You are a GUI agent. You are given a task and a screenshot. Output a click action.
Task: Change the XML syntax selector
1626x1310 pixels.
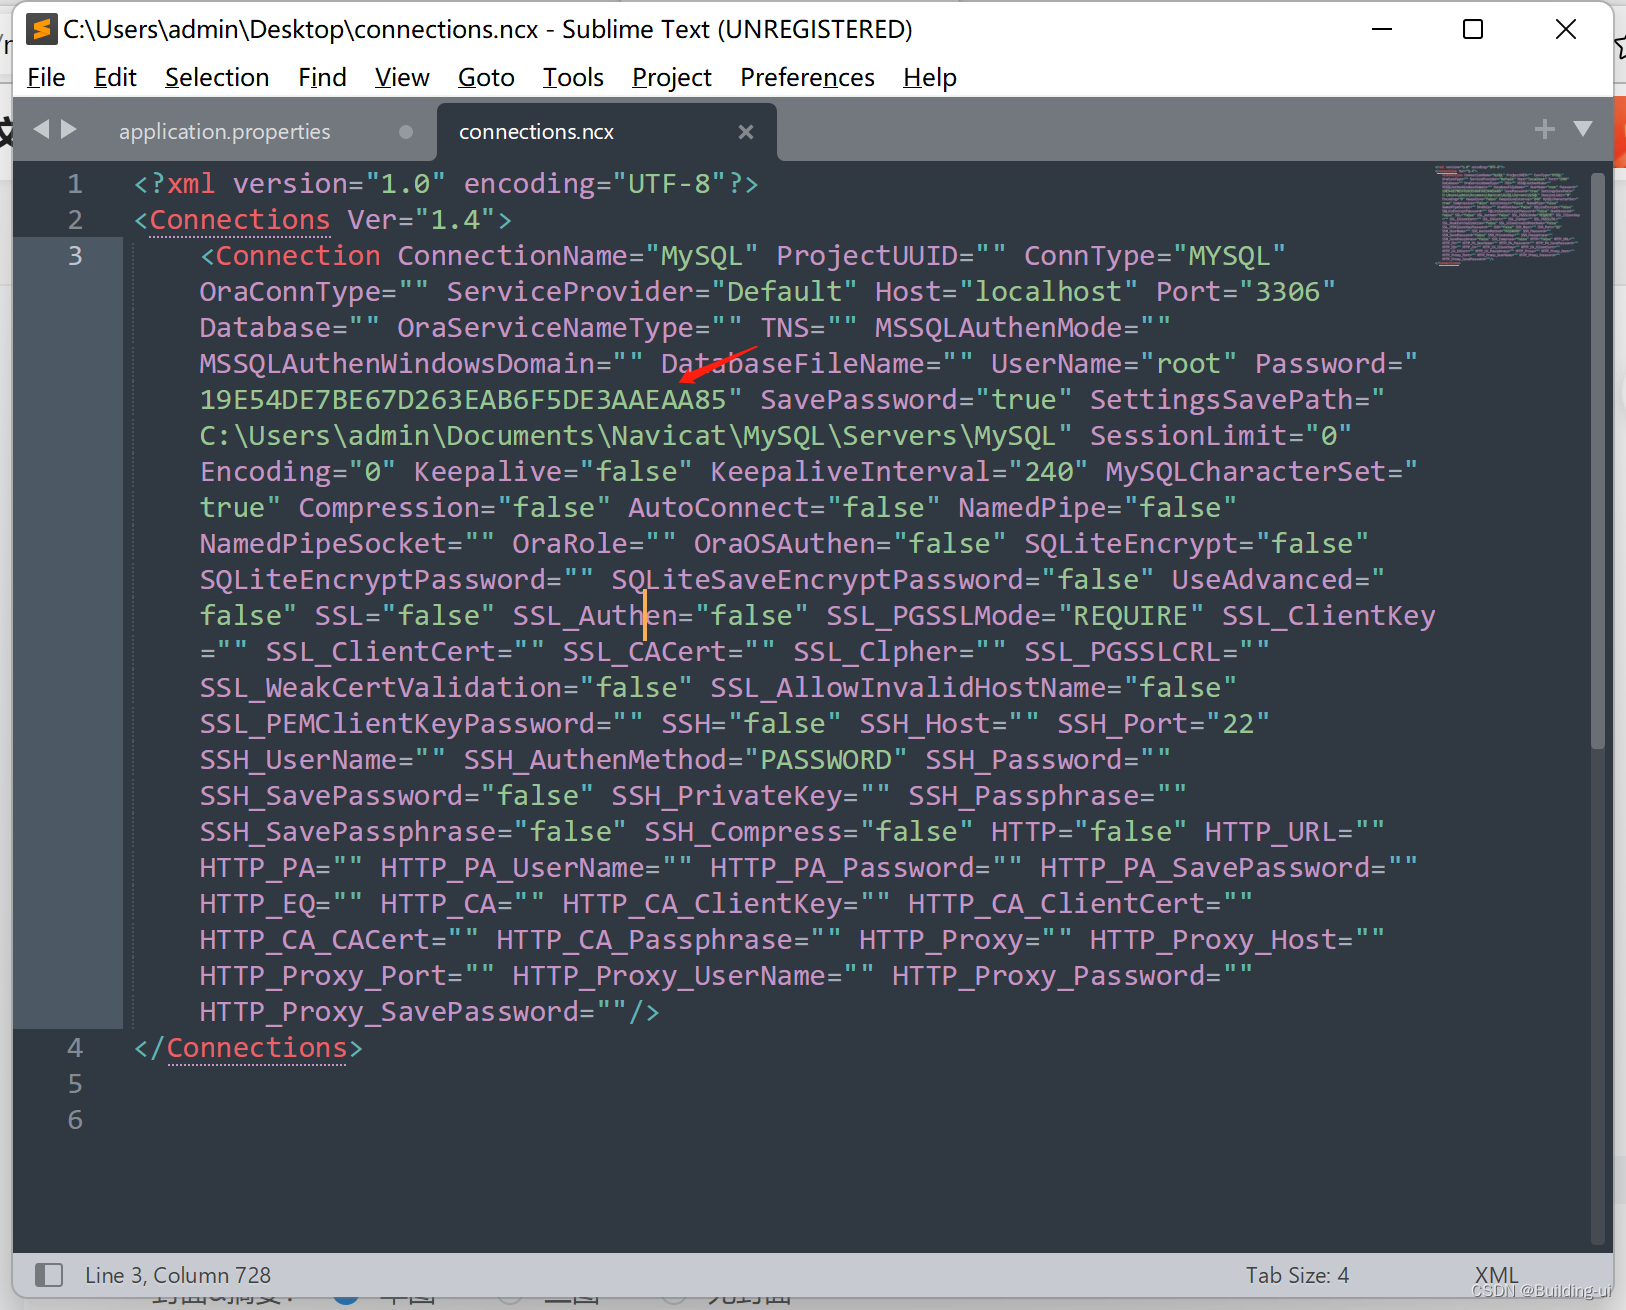pos(1496,1275)
